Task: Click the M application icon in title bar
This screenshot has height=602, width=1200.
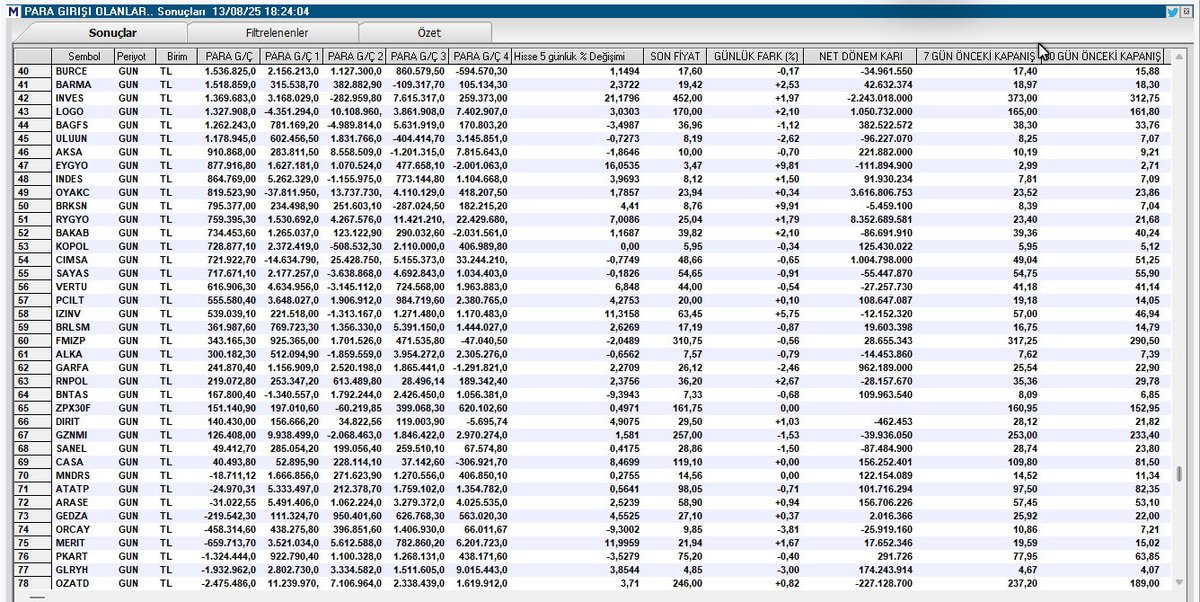Action: pos(11,12)
